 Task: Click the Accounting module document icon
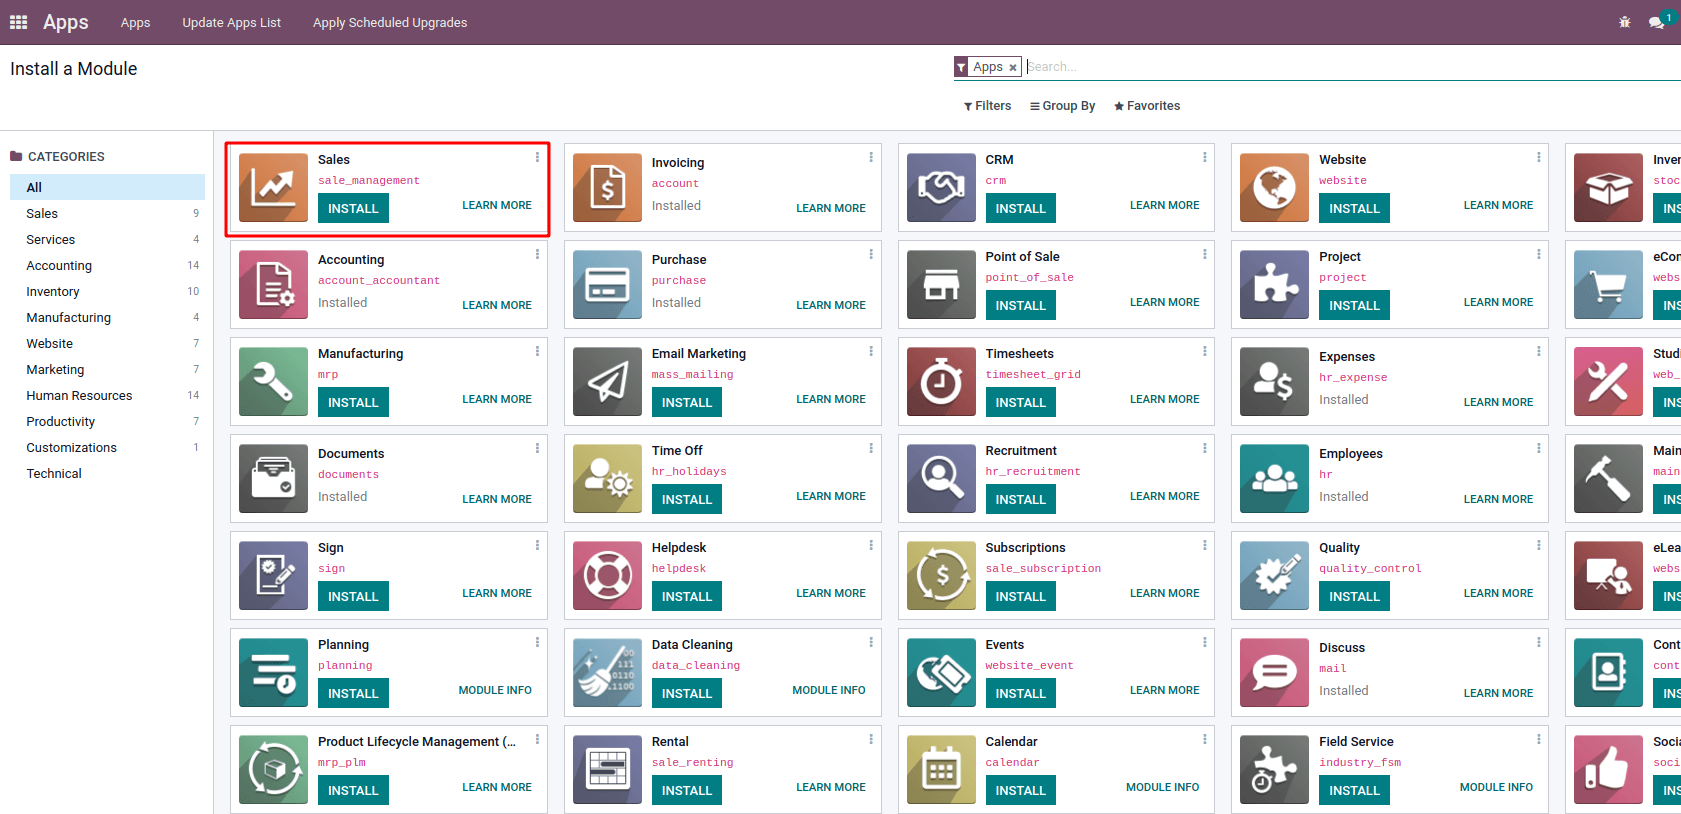(x=274, y=284)
